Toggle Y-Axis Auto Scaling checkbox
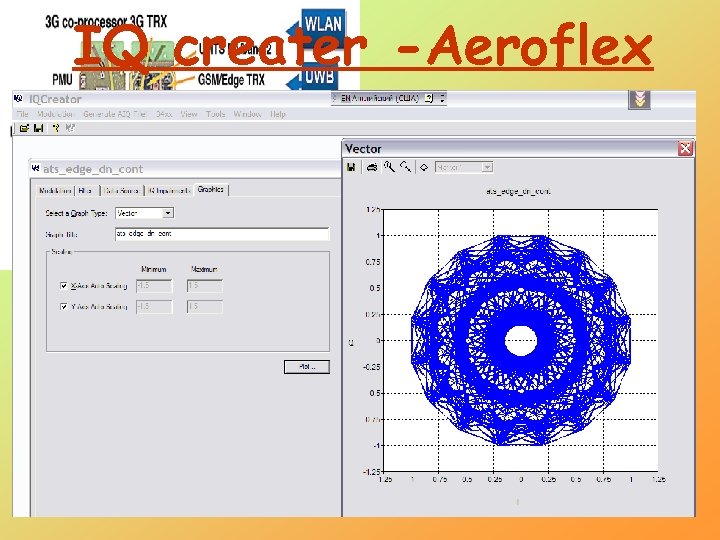Viewport: 720px width, 540px height. [64, 306]
